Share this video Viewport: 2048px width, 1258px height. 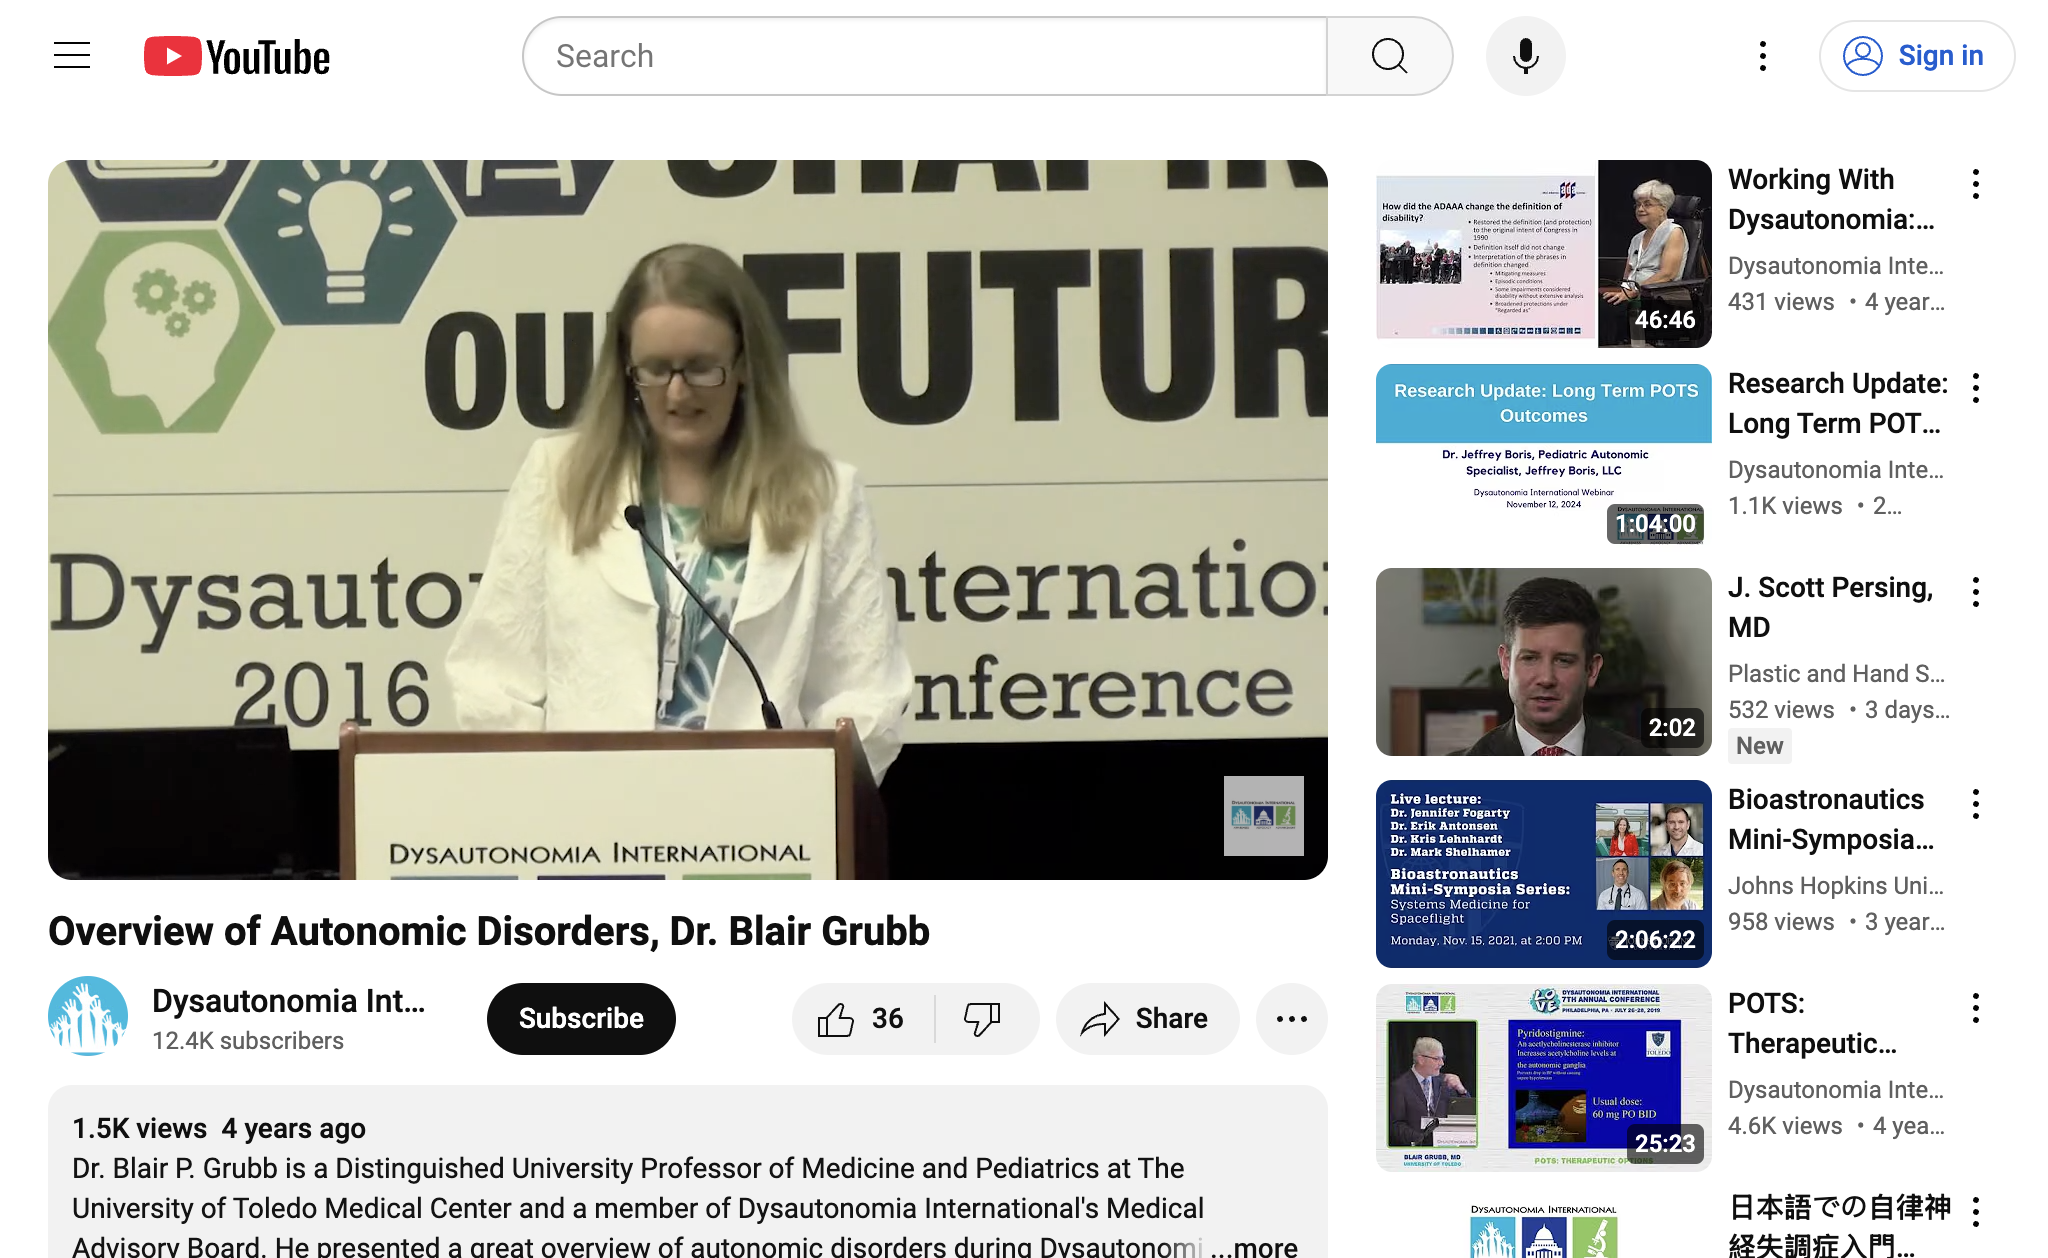pyautogui.click(x=1147, y=1019)
